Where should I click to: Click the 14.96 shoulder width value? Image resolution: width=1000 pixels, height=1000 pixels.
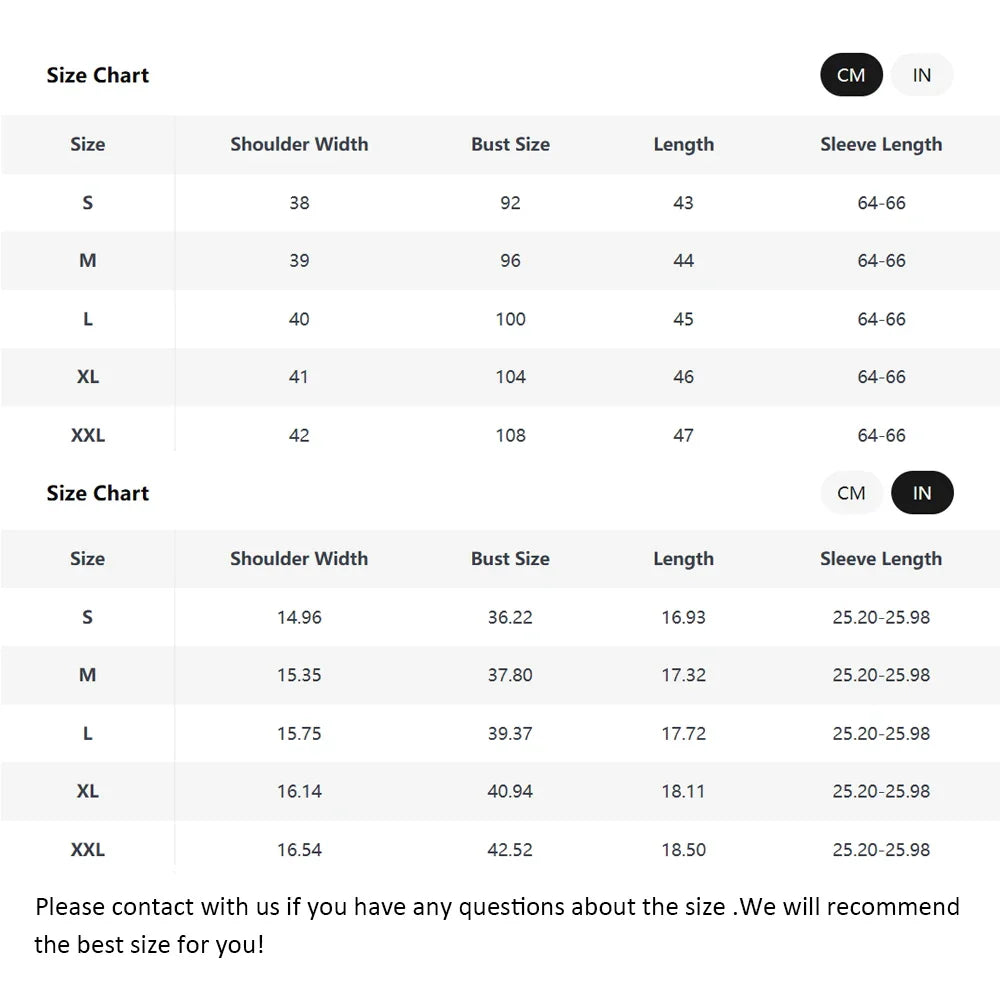pos(299,617)
